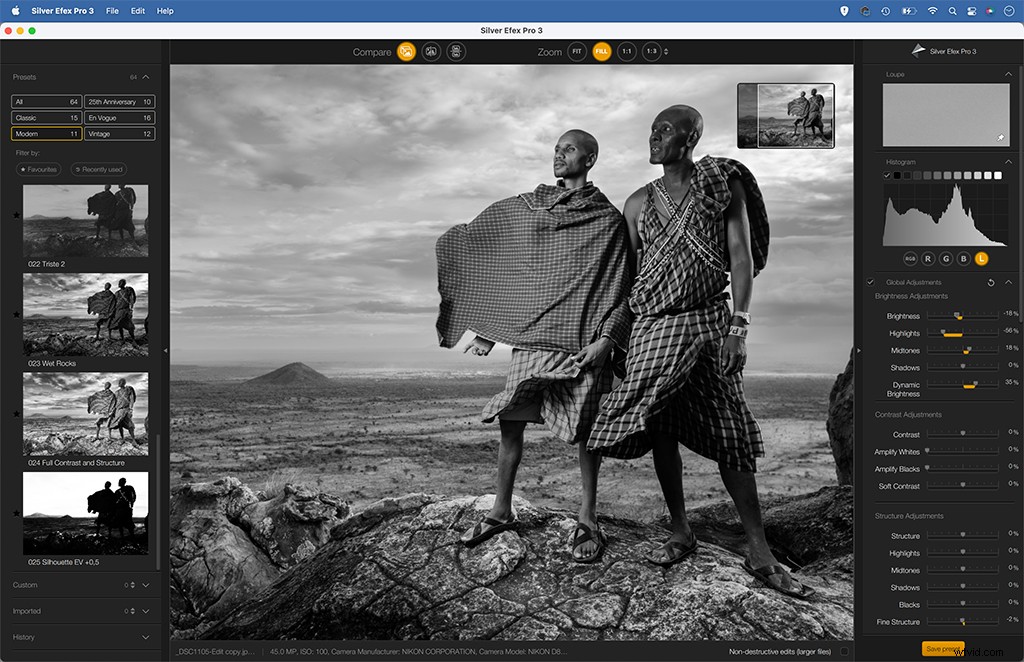Select the Green channel histogram icon

[x=945, y=258]
